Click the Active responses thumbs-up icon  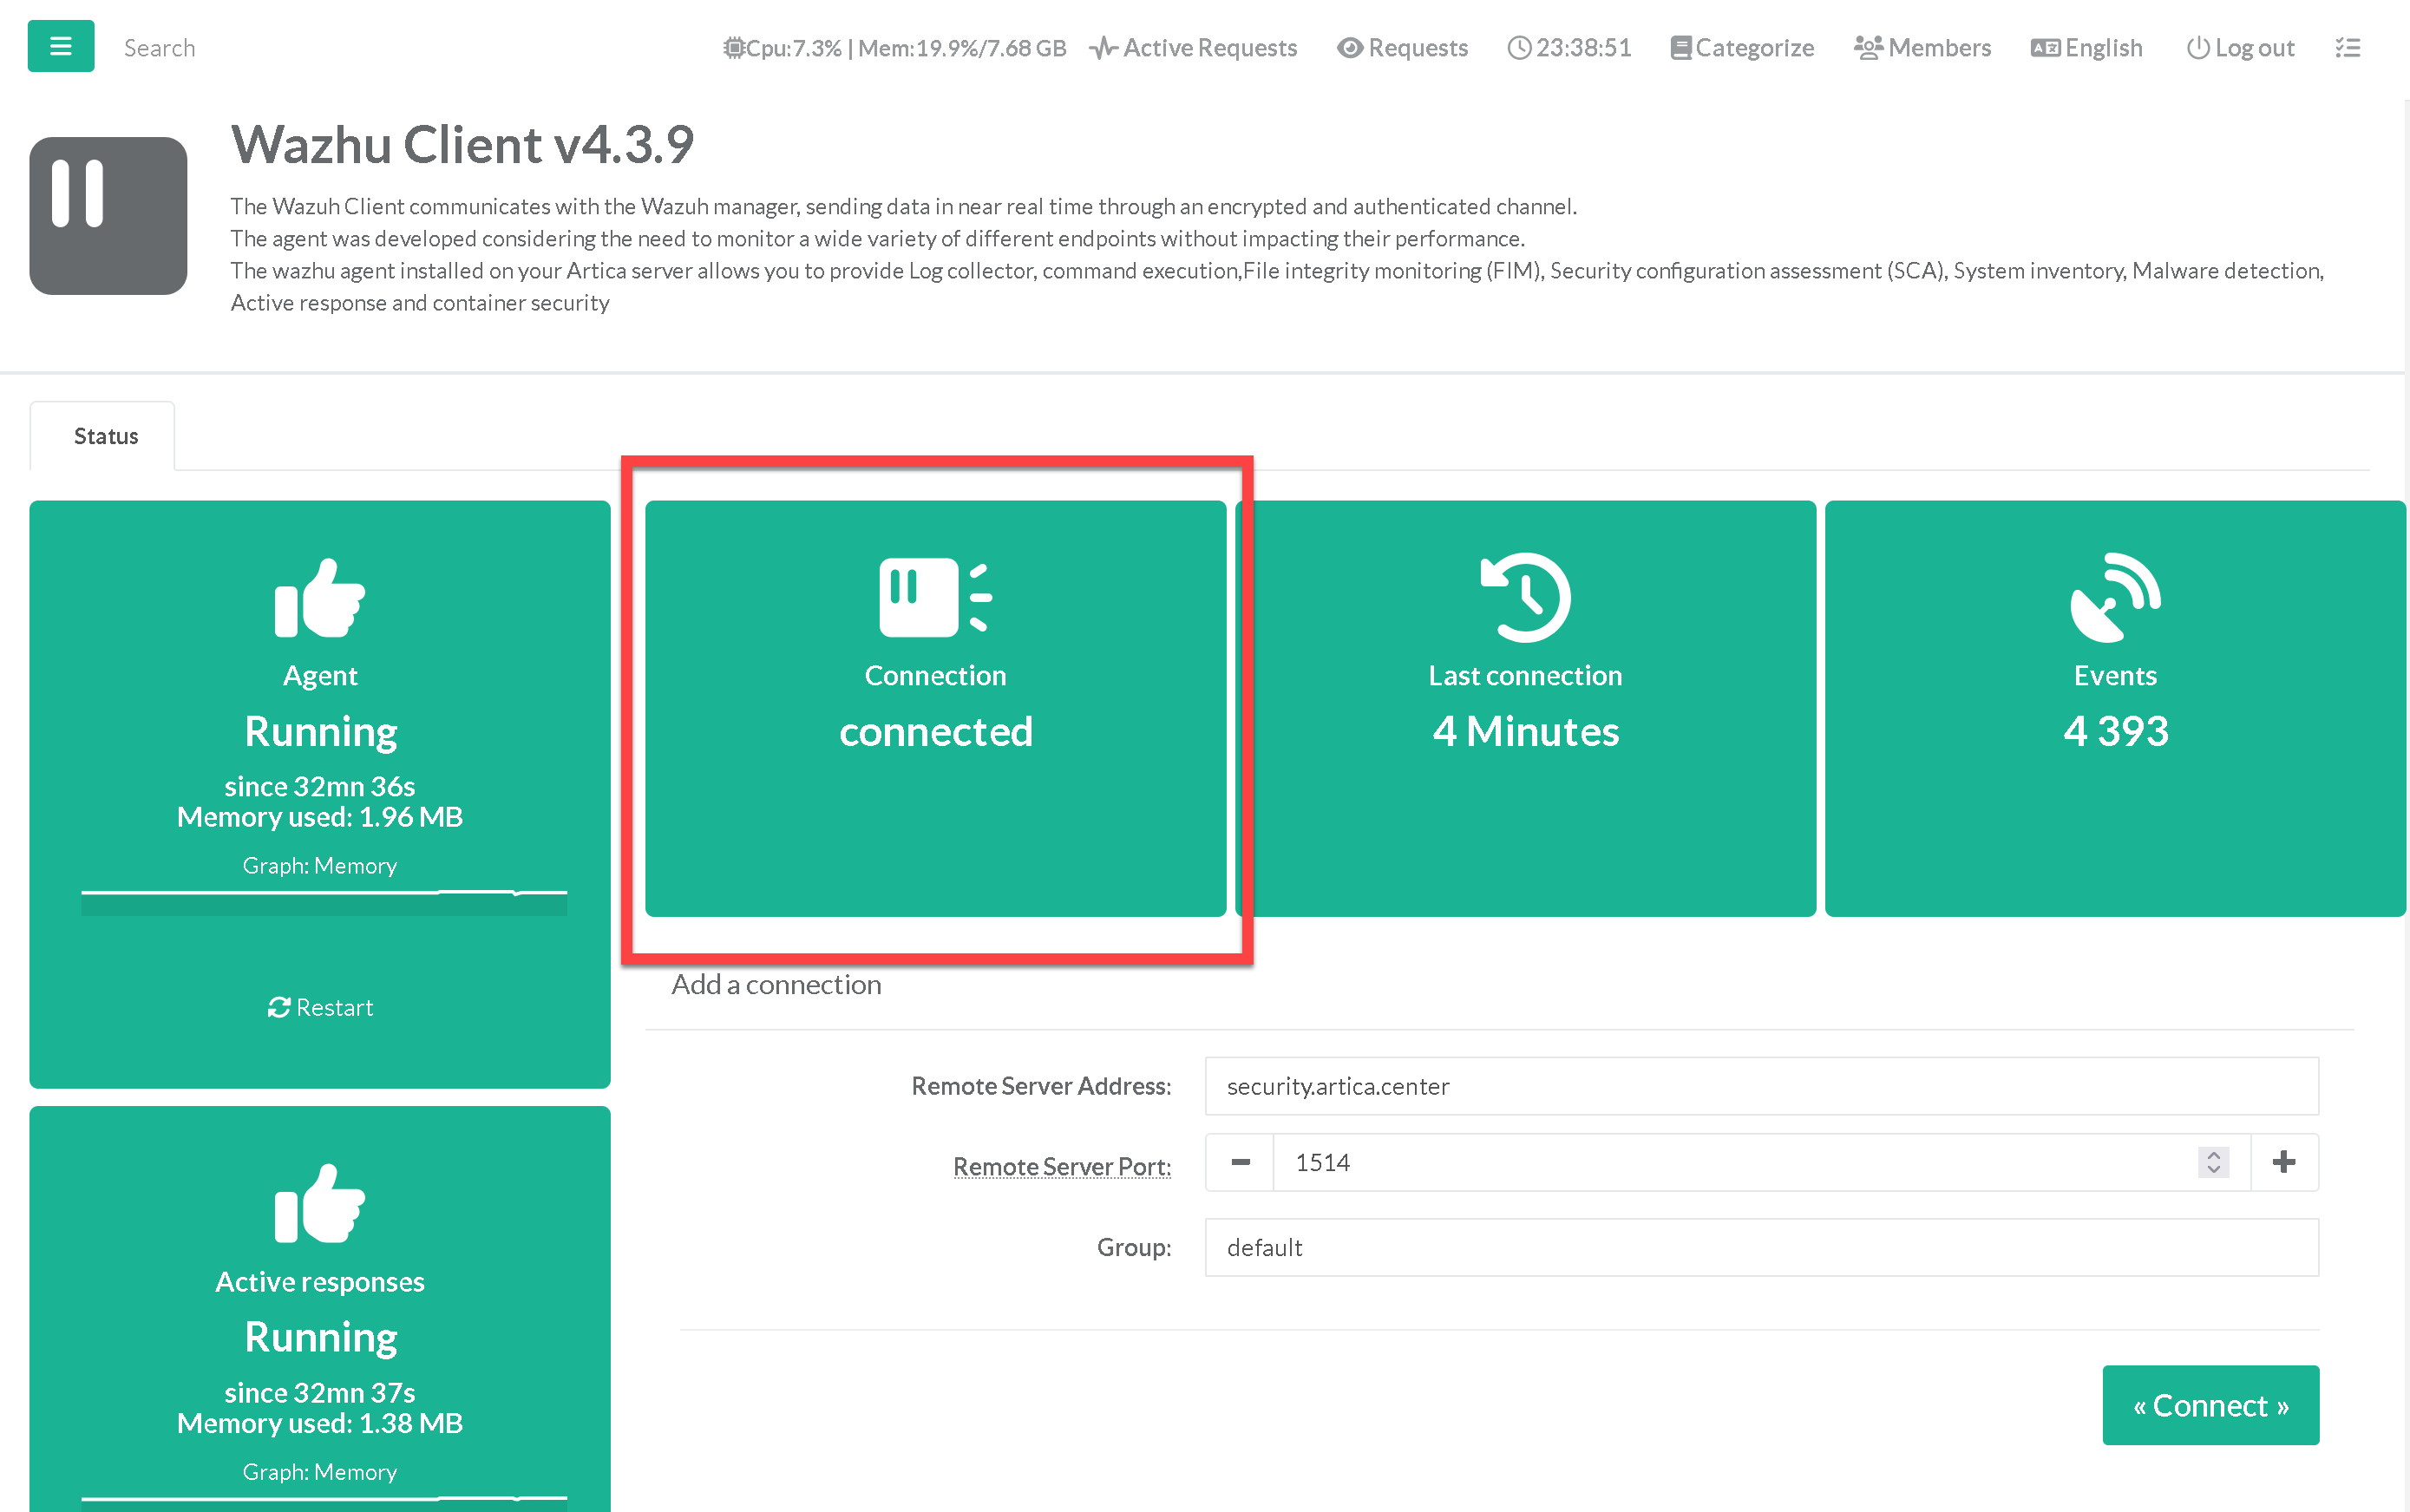tap(319, 1203)
